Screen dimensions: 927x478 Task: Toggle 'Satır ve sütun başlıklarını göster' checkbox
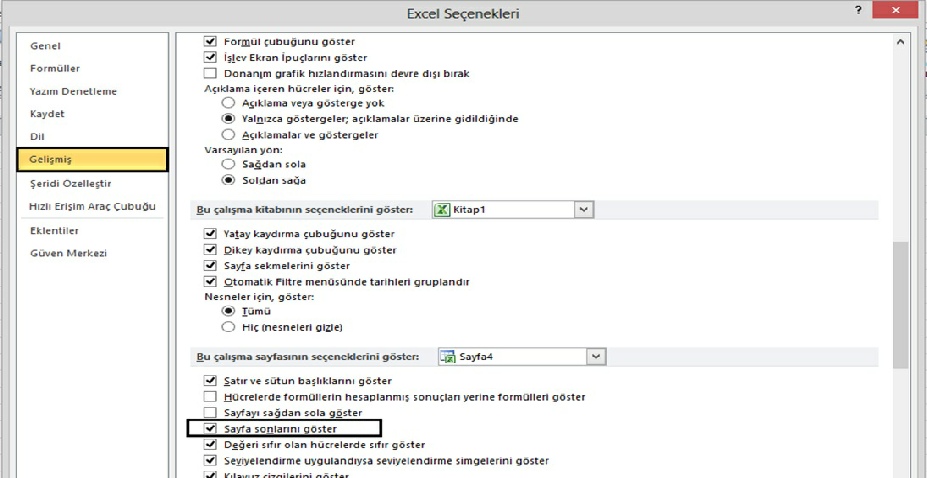pyautogui.click(x=210, y=381)
